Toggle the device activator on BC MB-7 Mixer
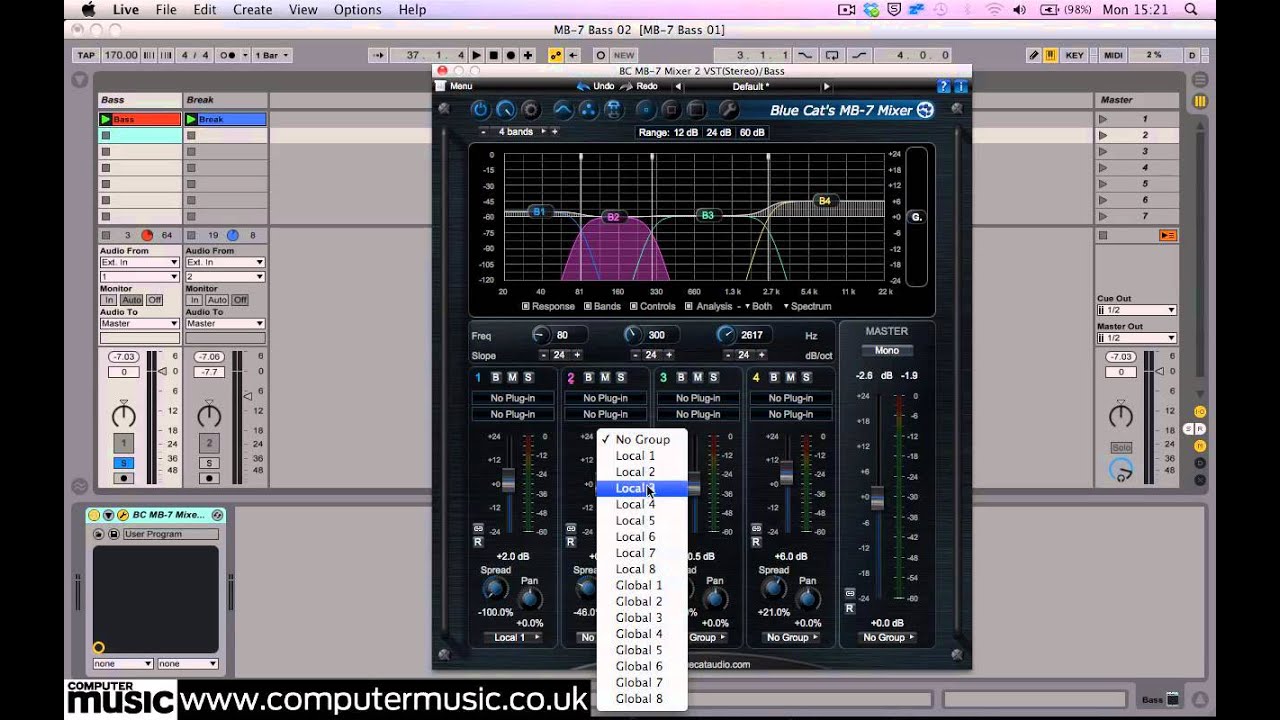The width and height of the screenshot is (1280, 720). pyautogui.click(x=93, y=515)
